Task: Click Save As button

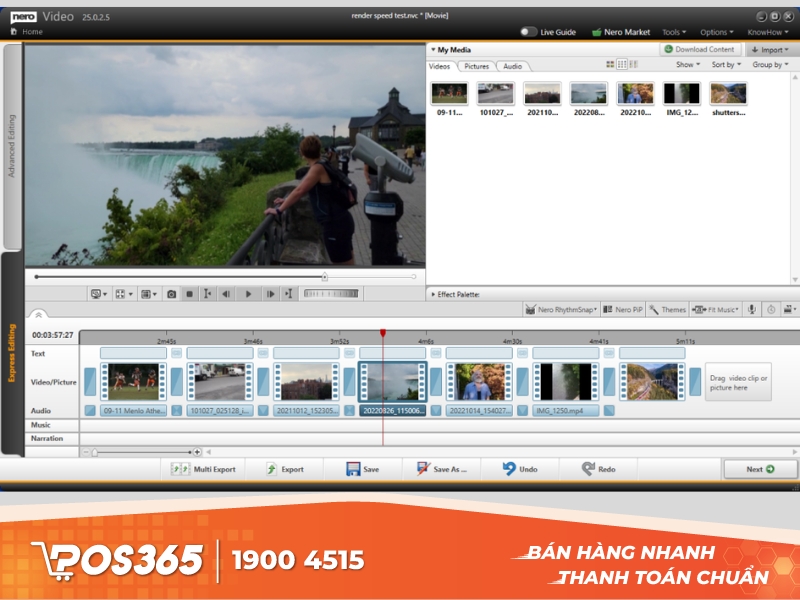Action: coord(442,469)
